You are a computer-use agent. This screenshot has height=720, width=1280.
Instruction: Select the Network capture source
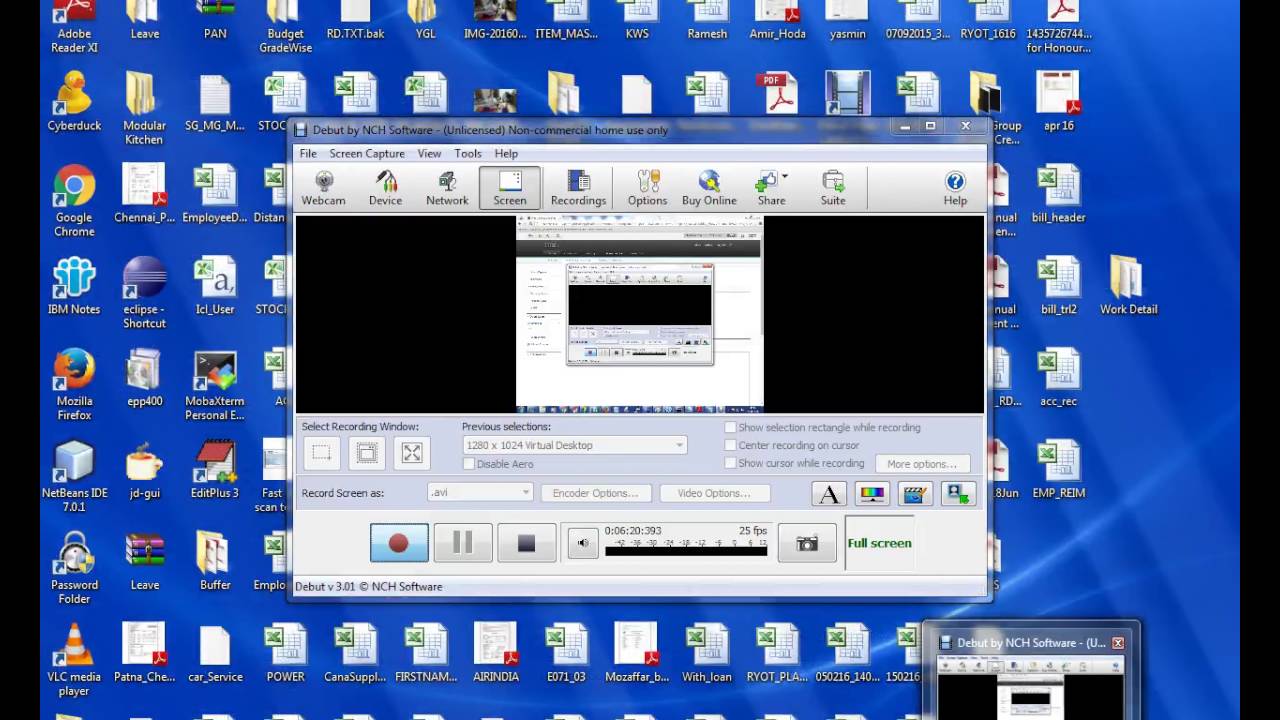click(447, 188)
